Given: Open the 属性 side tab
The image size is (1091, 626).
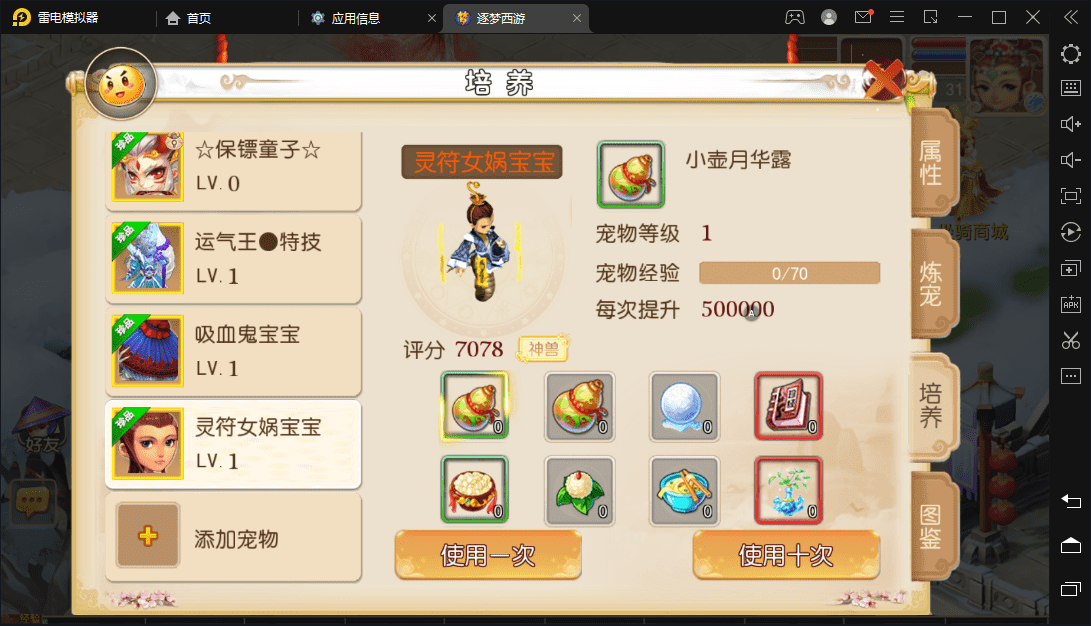Looking at the screenshot, I should [x=931, y=163].
